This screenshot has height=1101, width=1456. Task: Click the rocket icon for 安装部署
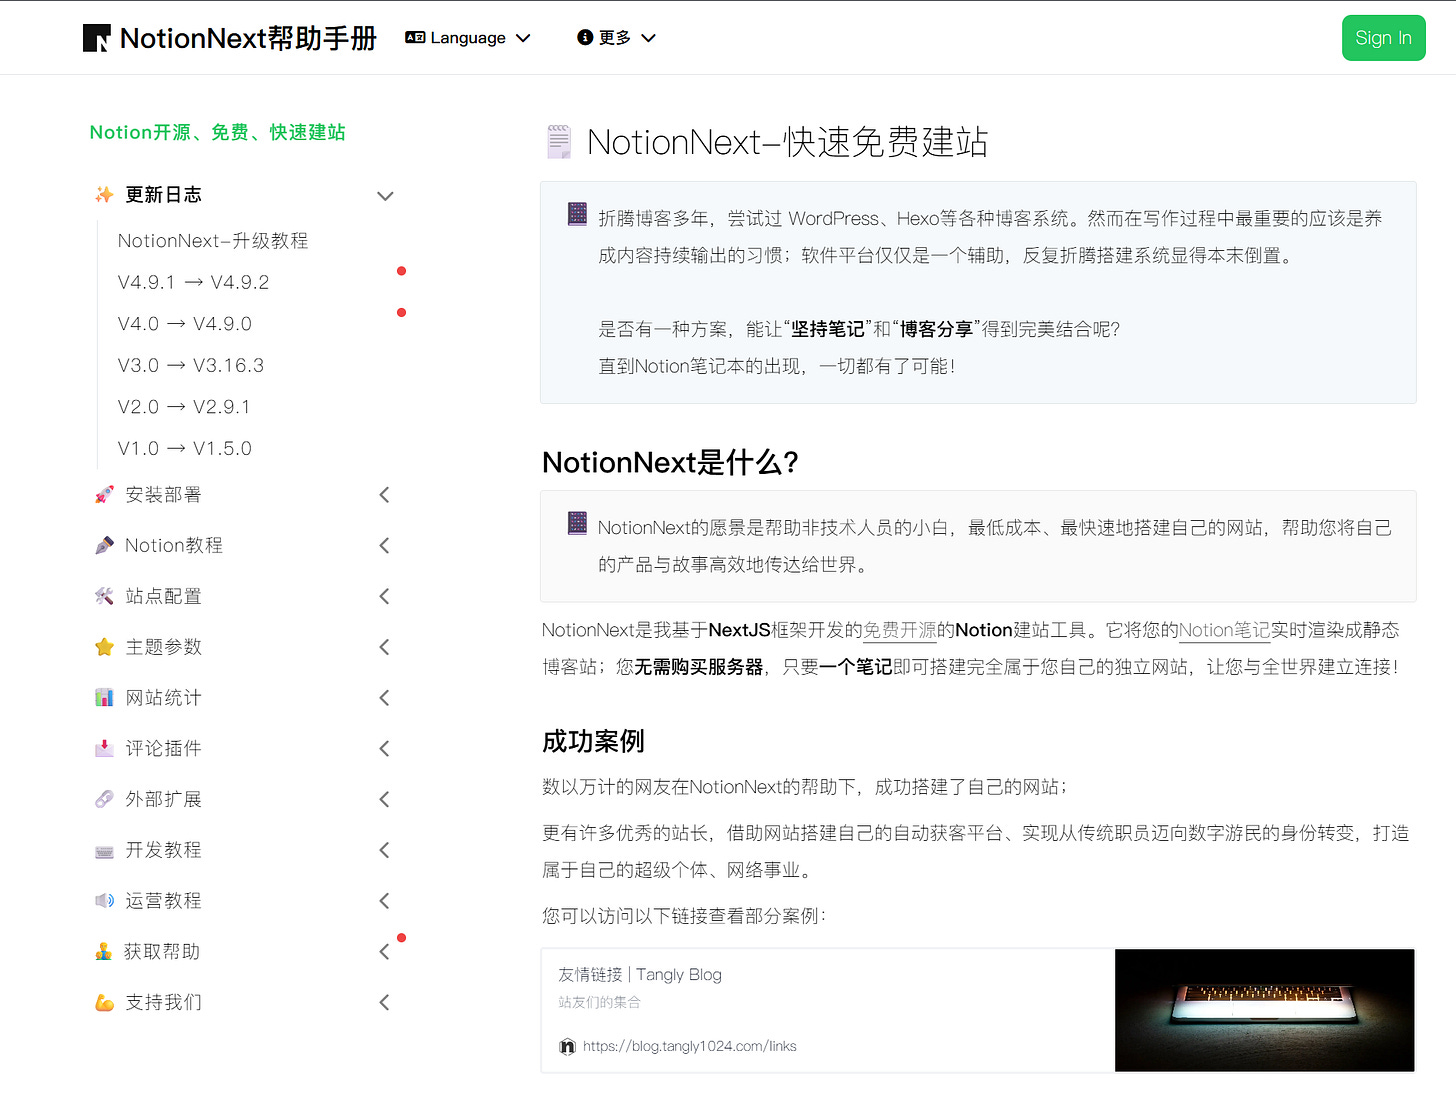(104, 494)
